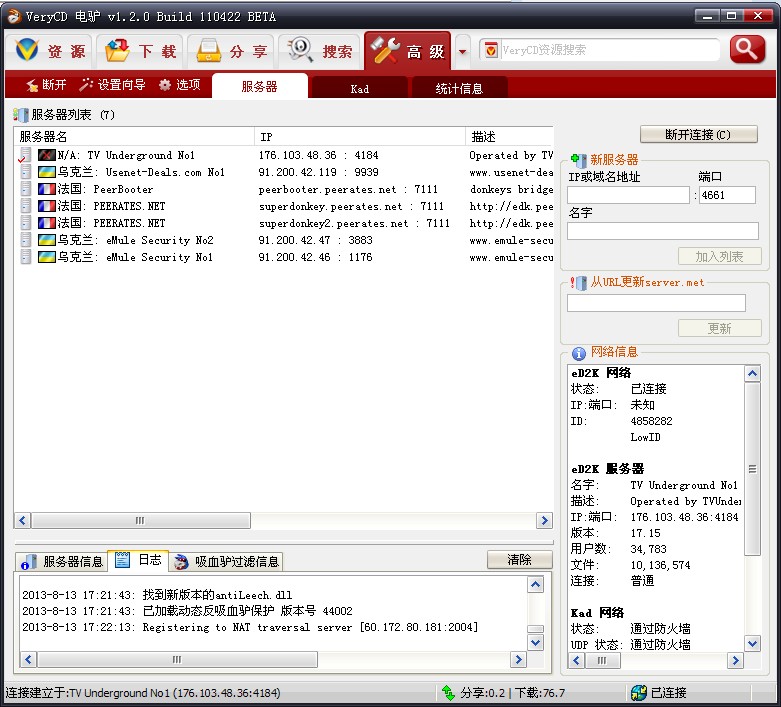Image resolution: width=781 pixels, height=707 pixels.
Task: Click the 网络信息 info icon
Action: point(579,353)
